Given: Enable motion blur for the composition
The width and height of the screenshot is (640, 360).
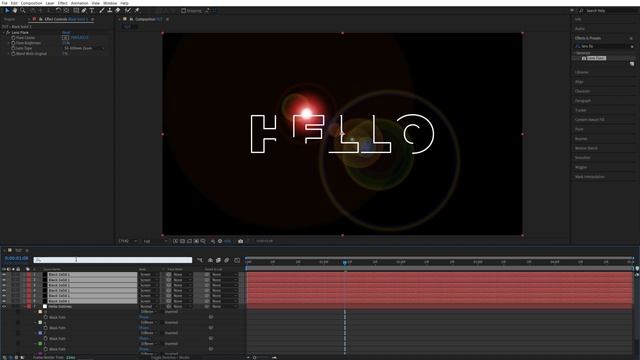Looking at the screenshot, I should pos(227,260).
